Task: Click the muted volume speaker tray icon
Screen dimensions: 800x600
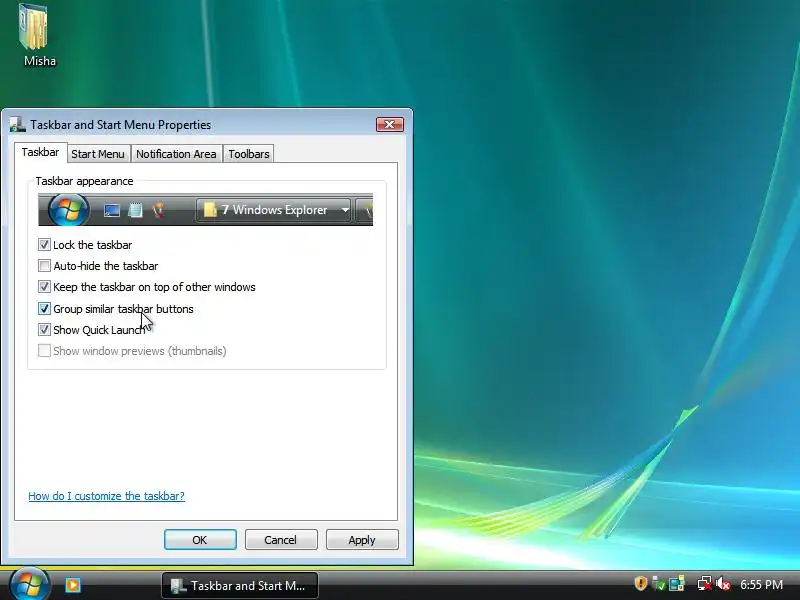Action: coord(723,583)
